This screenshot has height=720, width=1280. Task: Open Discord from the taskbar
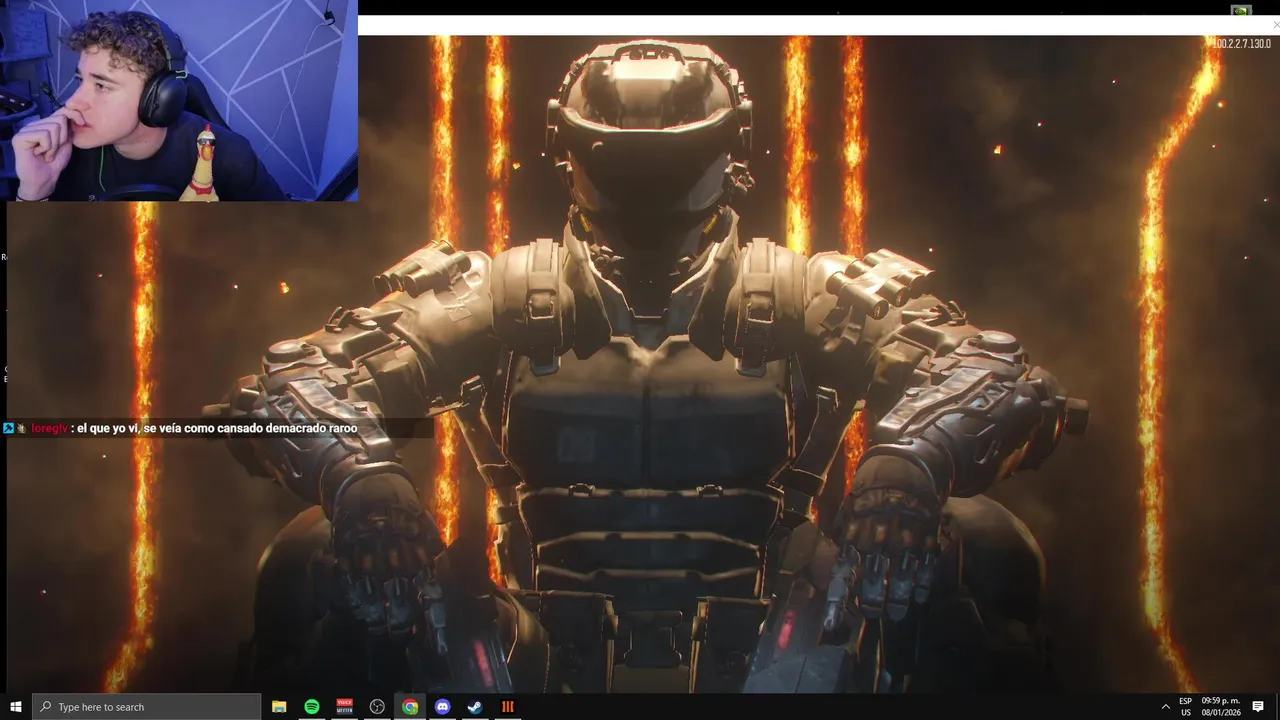click(443, 707)
